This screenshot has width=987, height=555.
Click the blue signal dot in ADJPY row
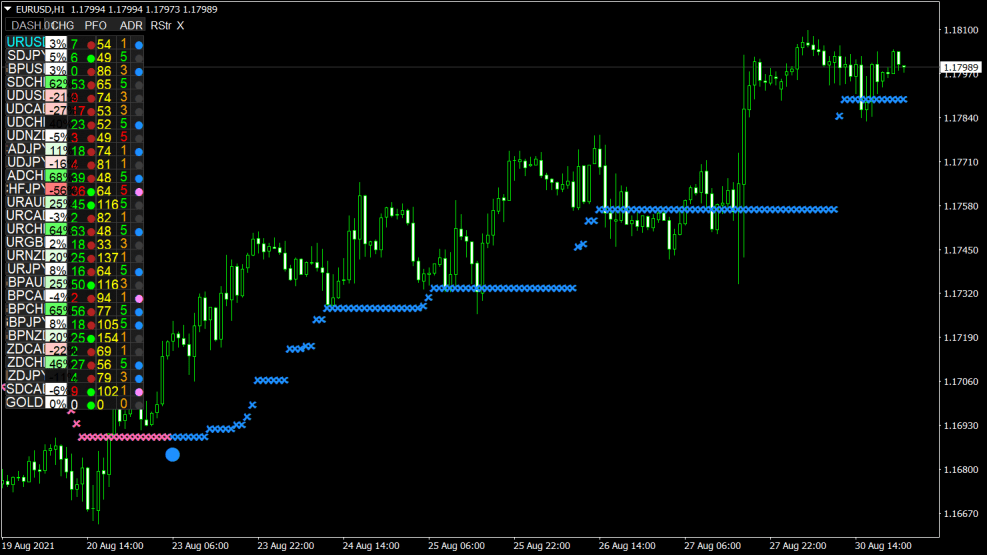(x=138, y=152)
